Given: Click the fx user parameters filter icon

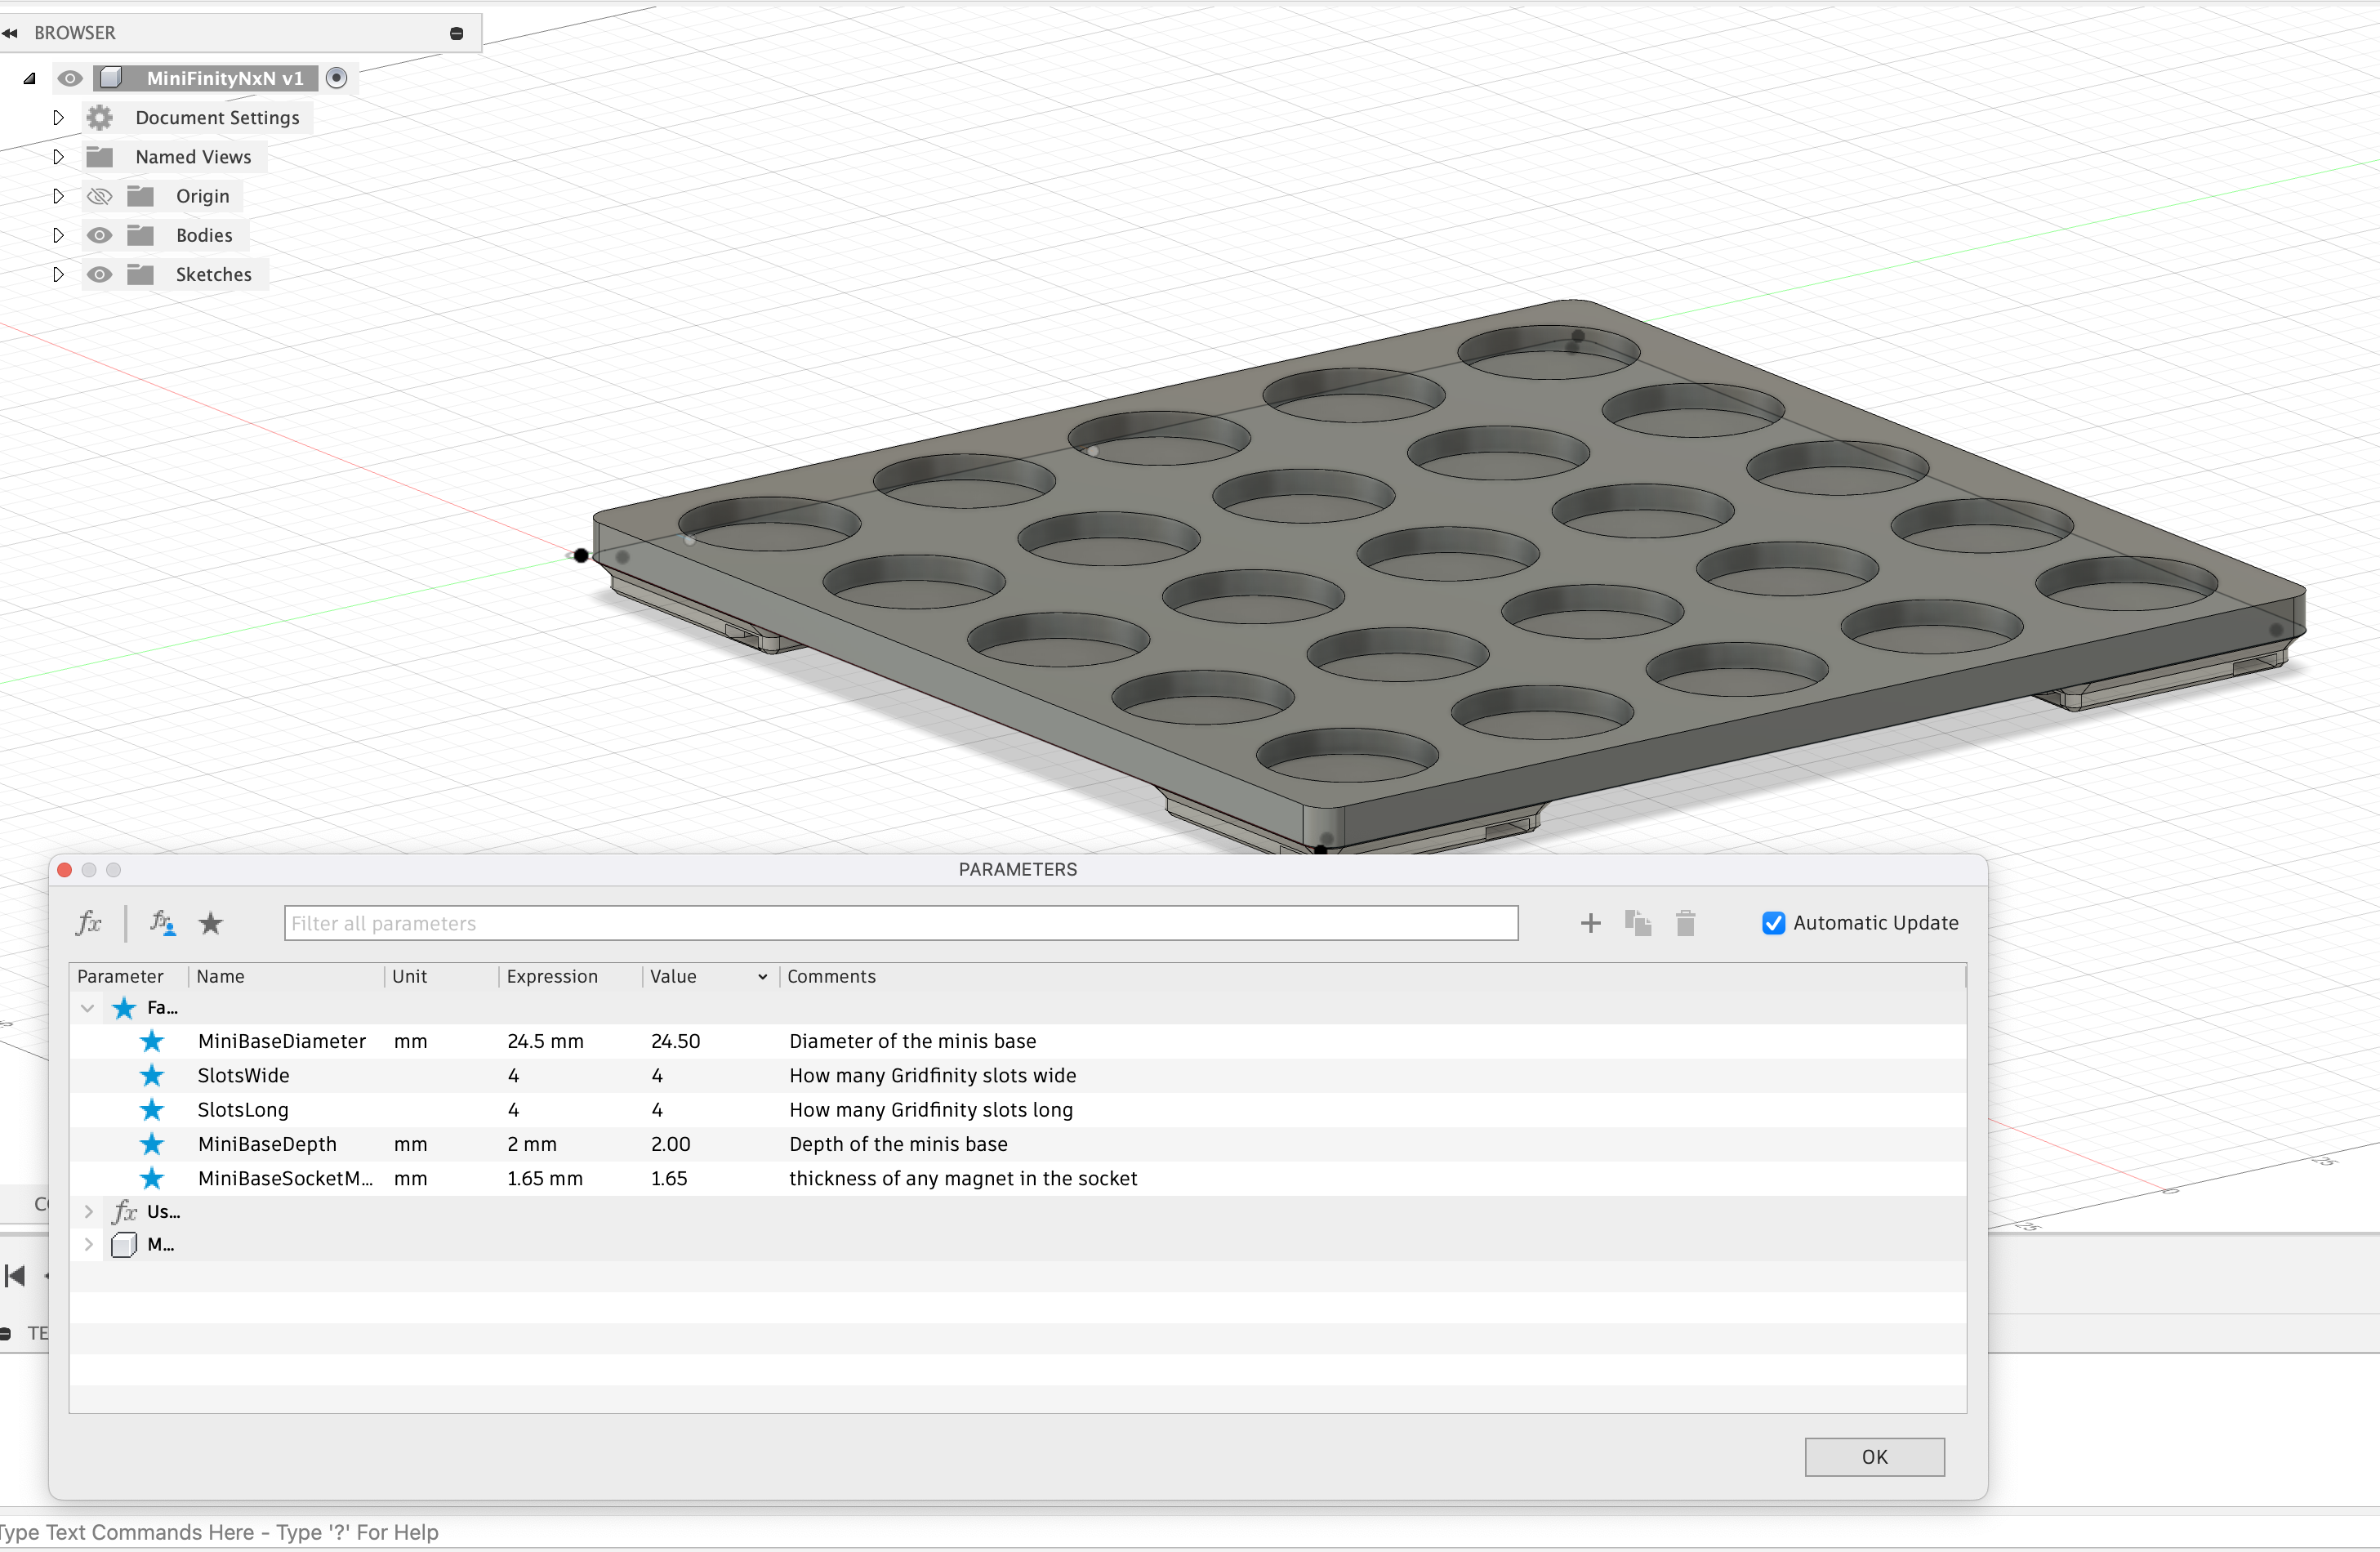Looking at the screenshot, I should pyautogui.click(x=89, y=923).
